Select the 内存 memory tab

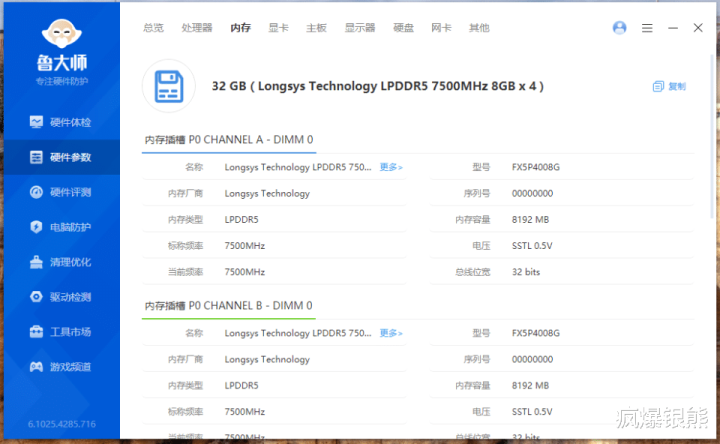(x=240, y=28)
